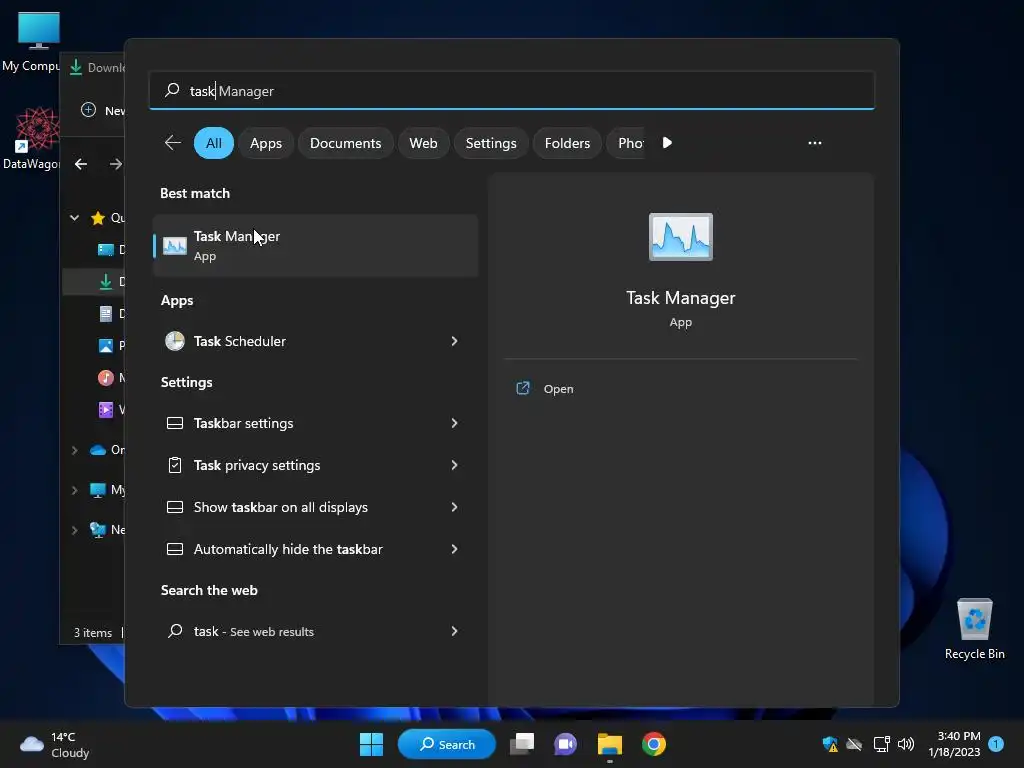Switch to the Documents filter tab
1024x768 pixels.
click(x=345, y=143)
